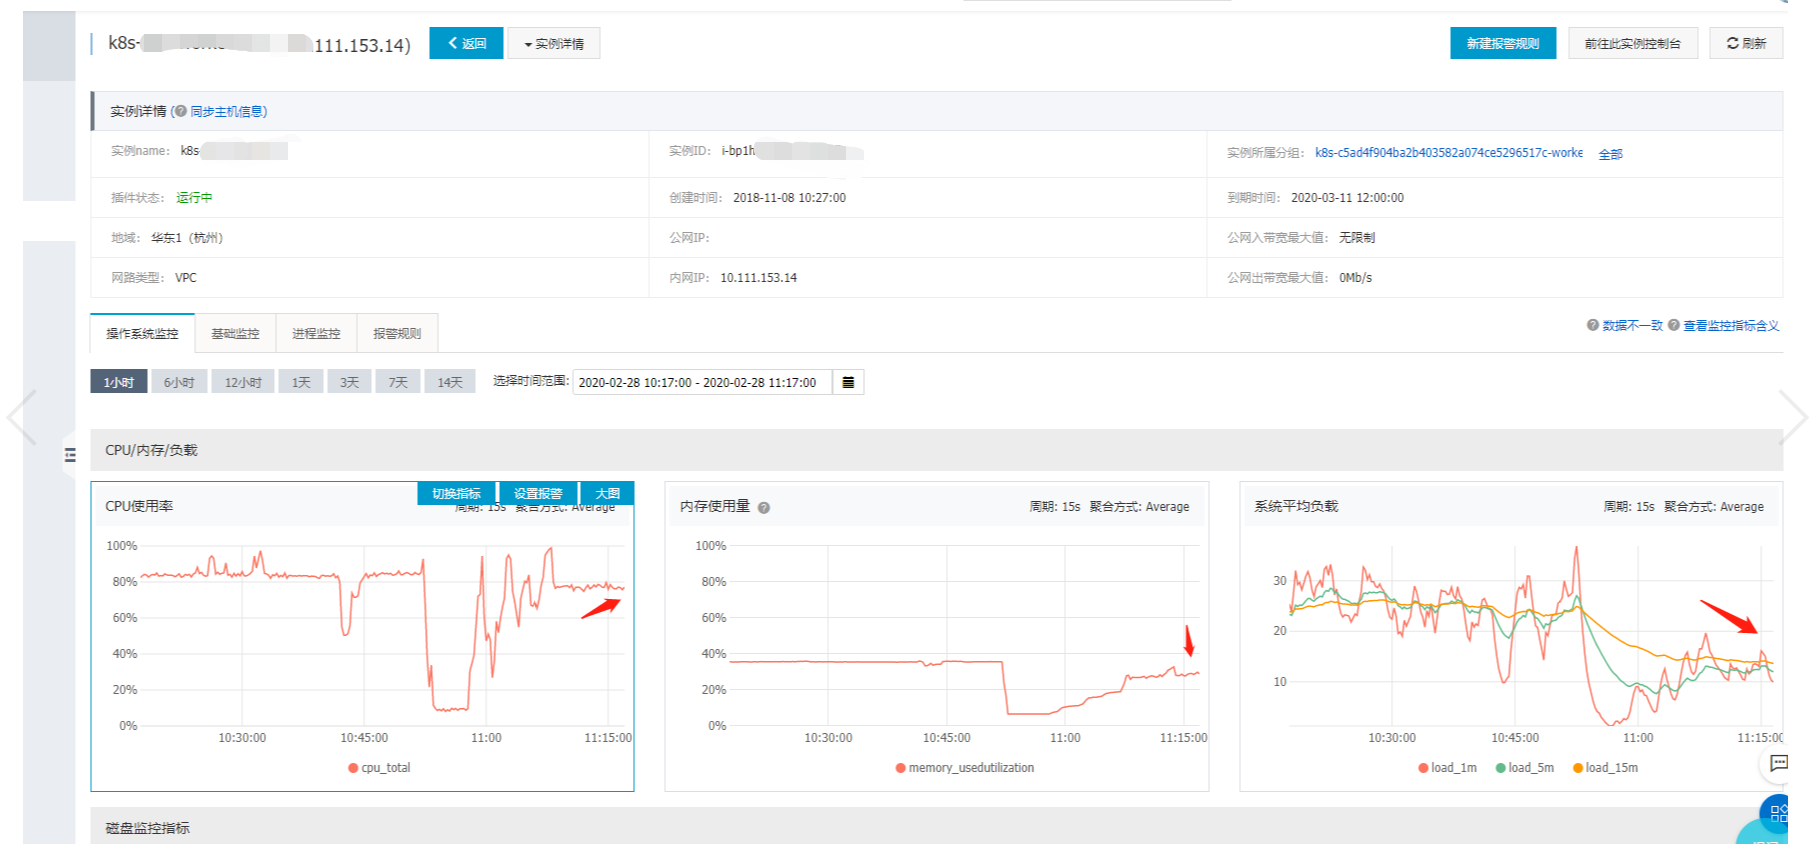
Task: Click 大图 to enlarge CPU chart
Action: 608,493
